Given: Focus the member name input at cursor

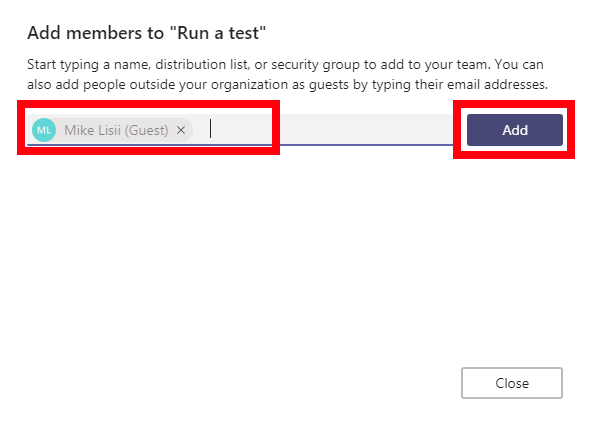Looking at the screenshot, I should (x=240, y=129).
